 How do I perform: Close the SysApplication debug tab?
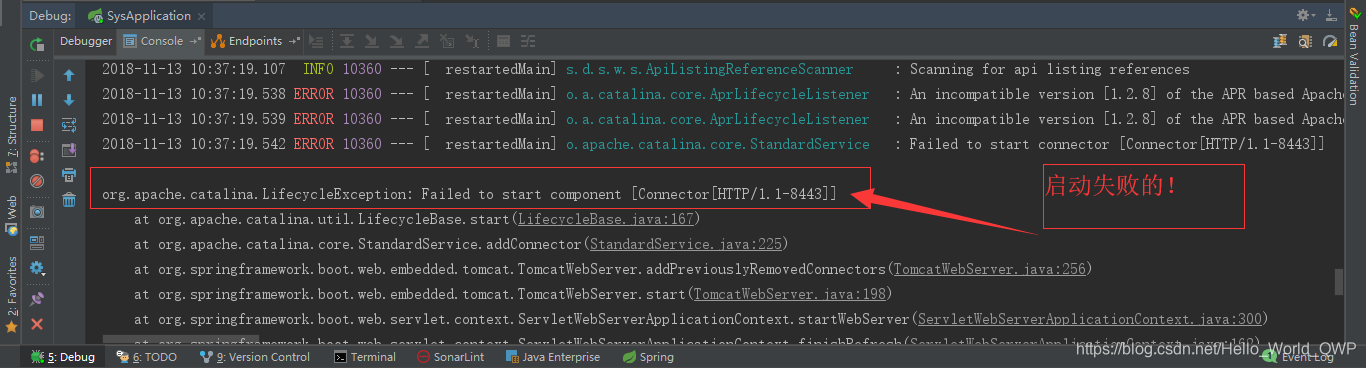click(x=202, y=16)
